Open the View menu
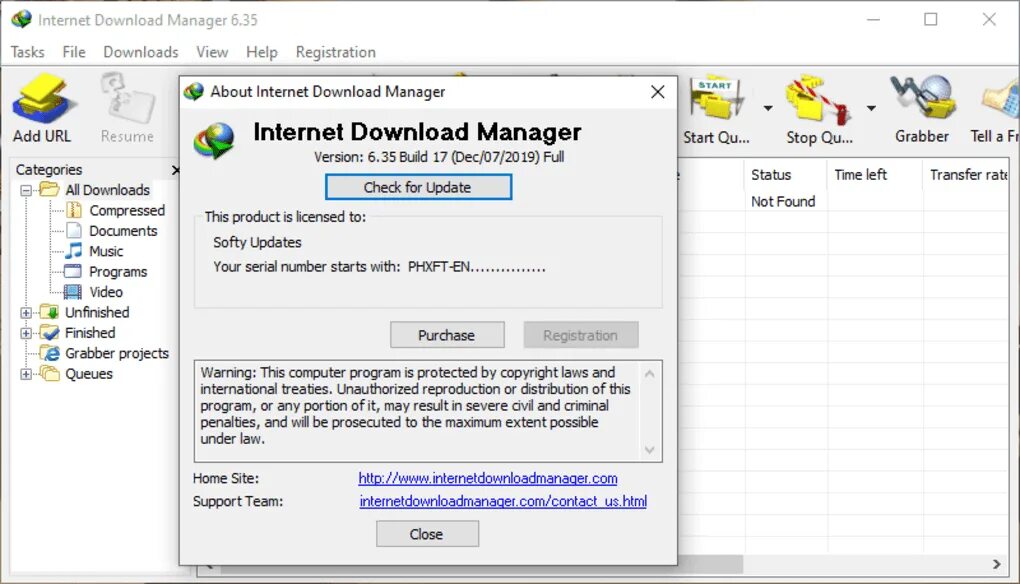This screenshot has width=1020, height=584. 212,52
